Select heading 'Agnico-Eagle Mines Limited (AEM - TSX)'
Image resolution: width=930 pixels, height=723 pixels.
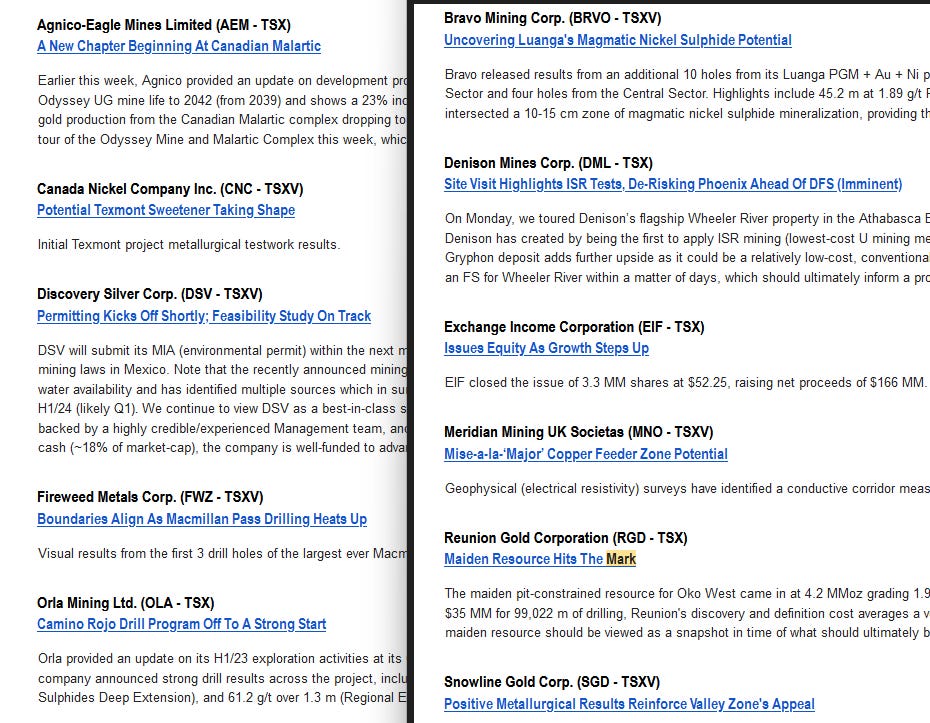[164, 25]
